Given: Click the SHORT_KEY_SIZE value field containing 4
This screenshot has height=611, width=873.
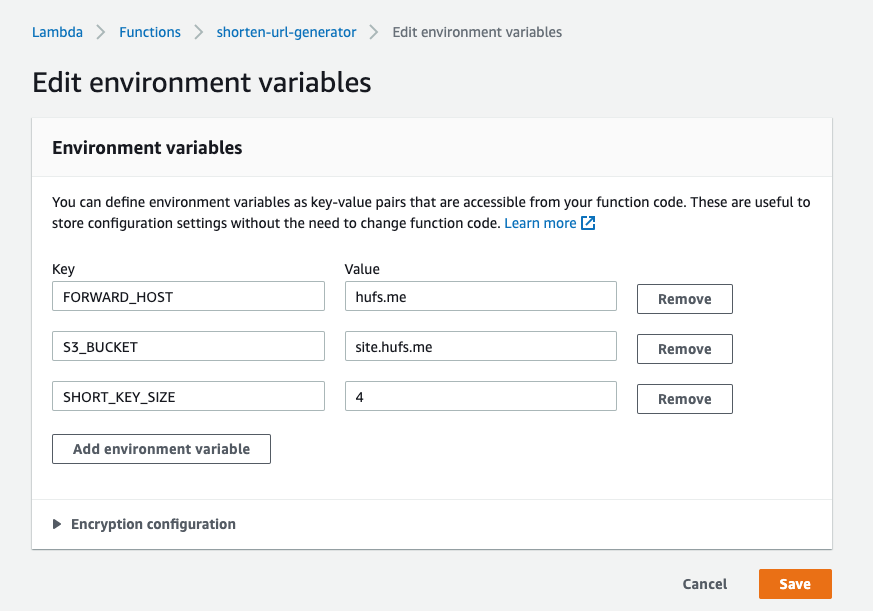Looking at the screenshot, I should tap(480, 397).
